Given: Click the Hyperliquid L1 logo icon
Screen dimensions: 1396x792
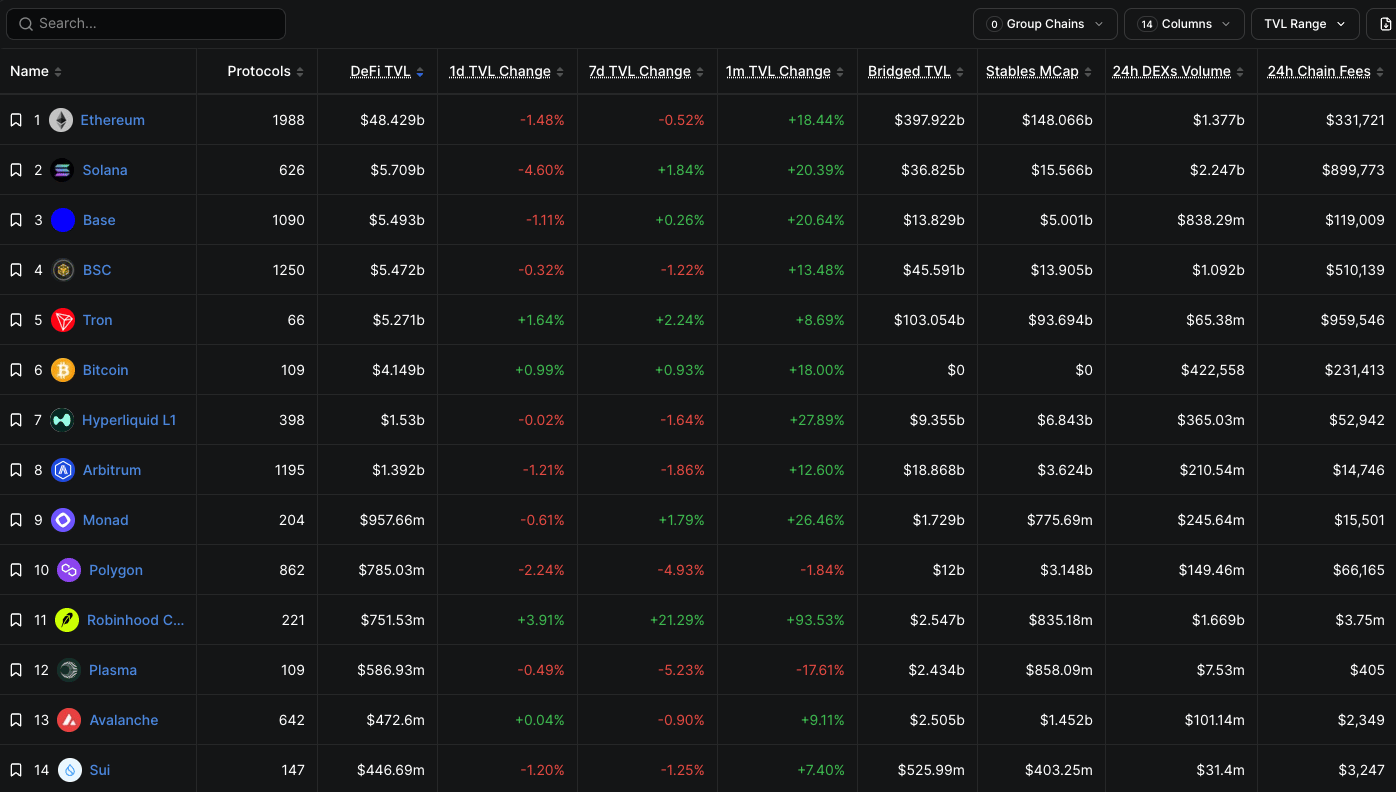Looking at the screenshot, I should pos(62,420).
